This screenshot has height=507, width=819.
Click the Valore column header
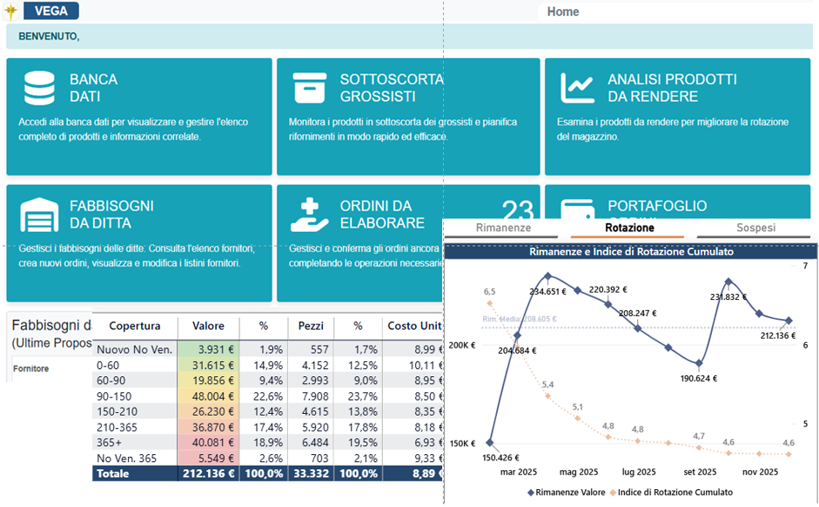(x=208, y=326)
